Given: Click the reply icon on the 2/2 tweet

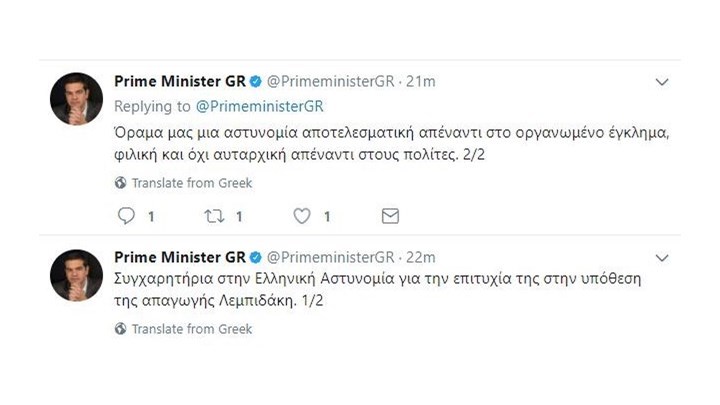Looking at the screenshot, I should click(x=126, y=216).
